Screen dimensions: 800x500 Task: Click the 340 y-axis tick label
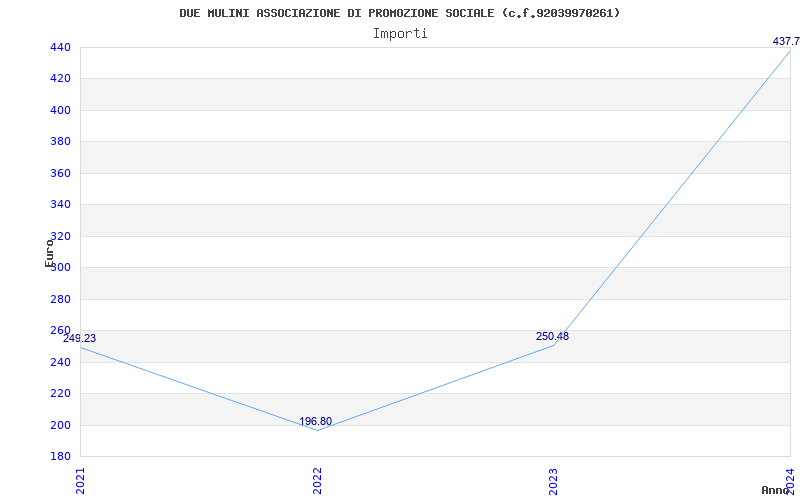click(x=60, y=205)
